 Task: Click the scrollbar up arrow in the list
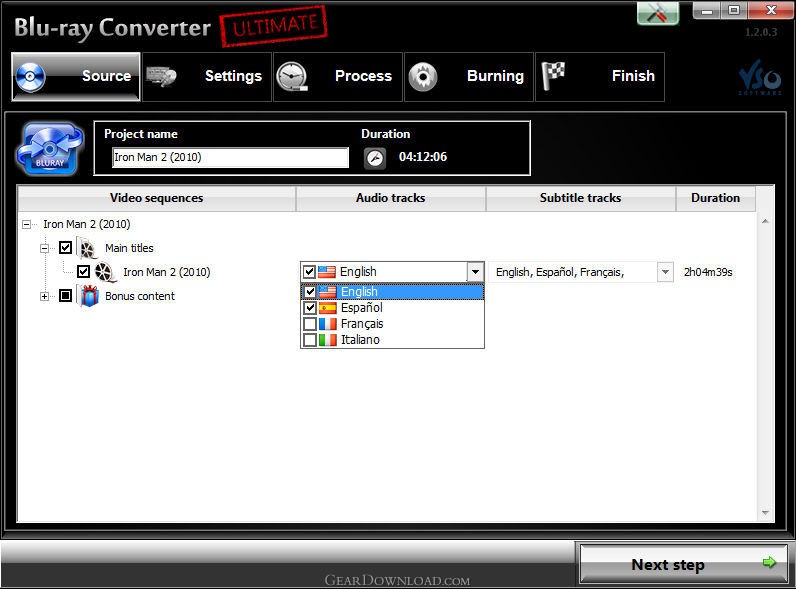coord(765,221)
